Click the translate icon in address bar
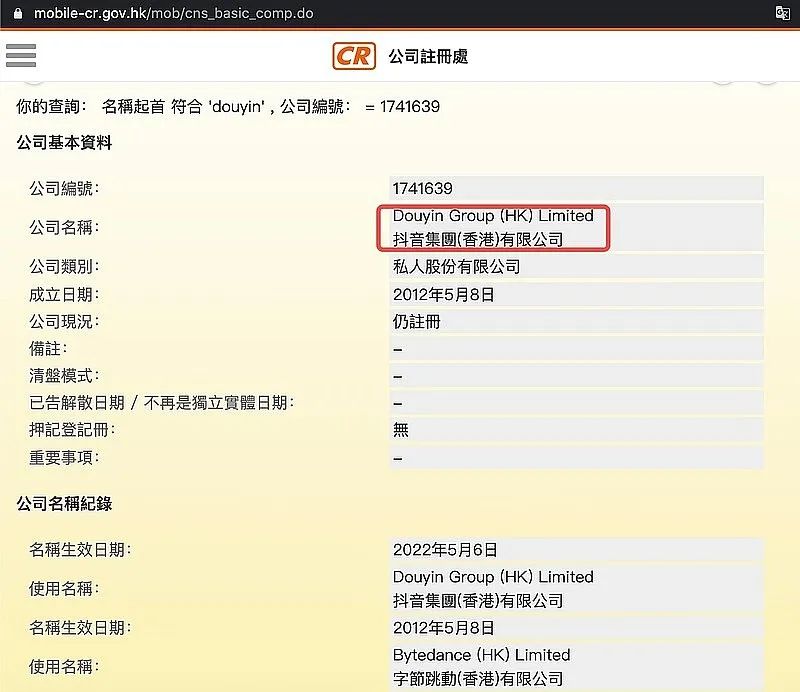This screenshot has width=800, height=692. 783,13
